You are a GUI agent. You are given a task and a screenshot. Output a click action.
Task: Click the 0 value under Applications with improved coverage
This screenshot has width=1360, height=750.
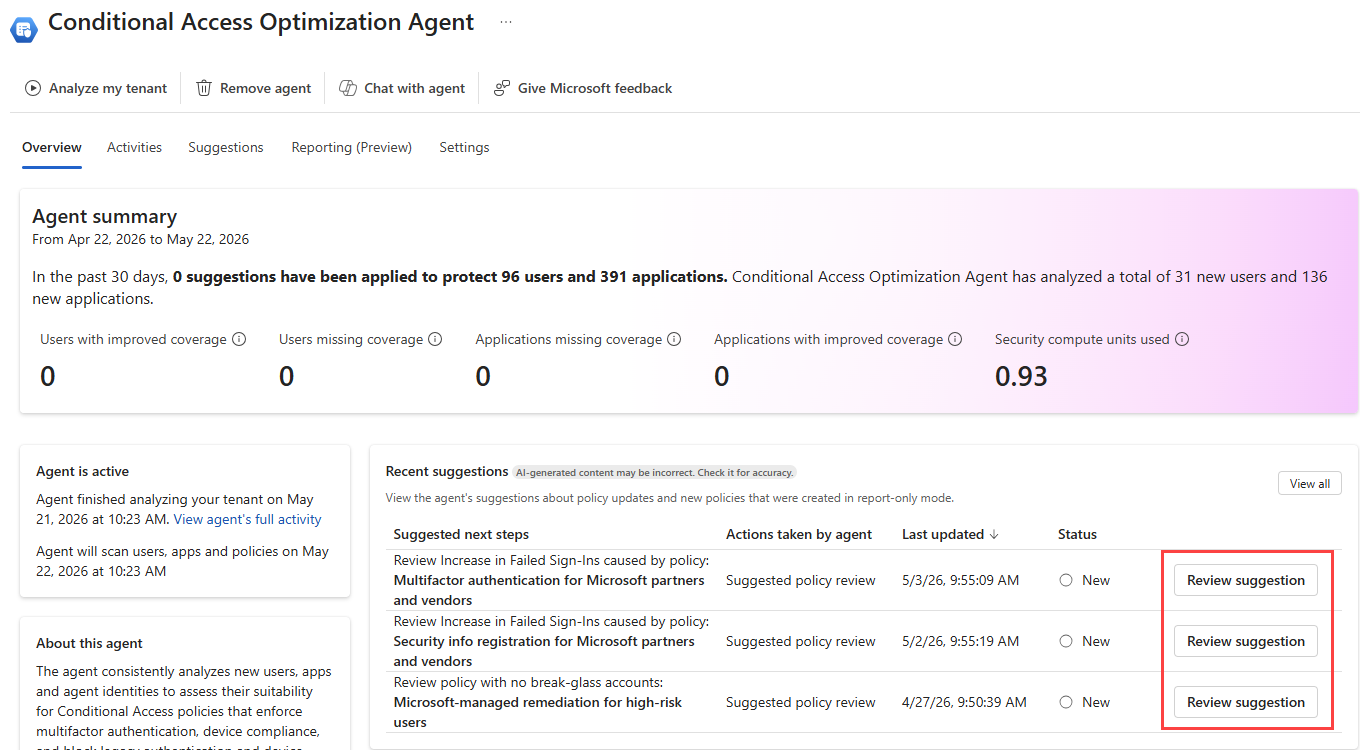pyautogui.click(x=722, y=377)
